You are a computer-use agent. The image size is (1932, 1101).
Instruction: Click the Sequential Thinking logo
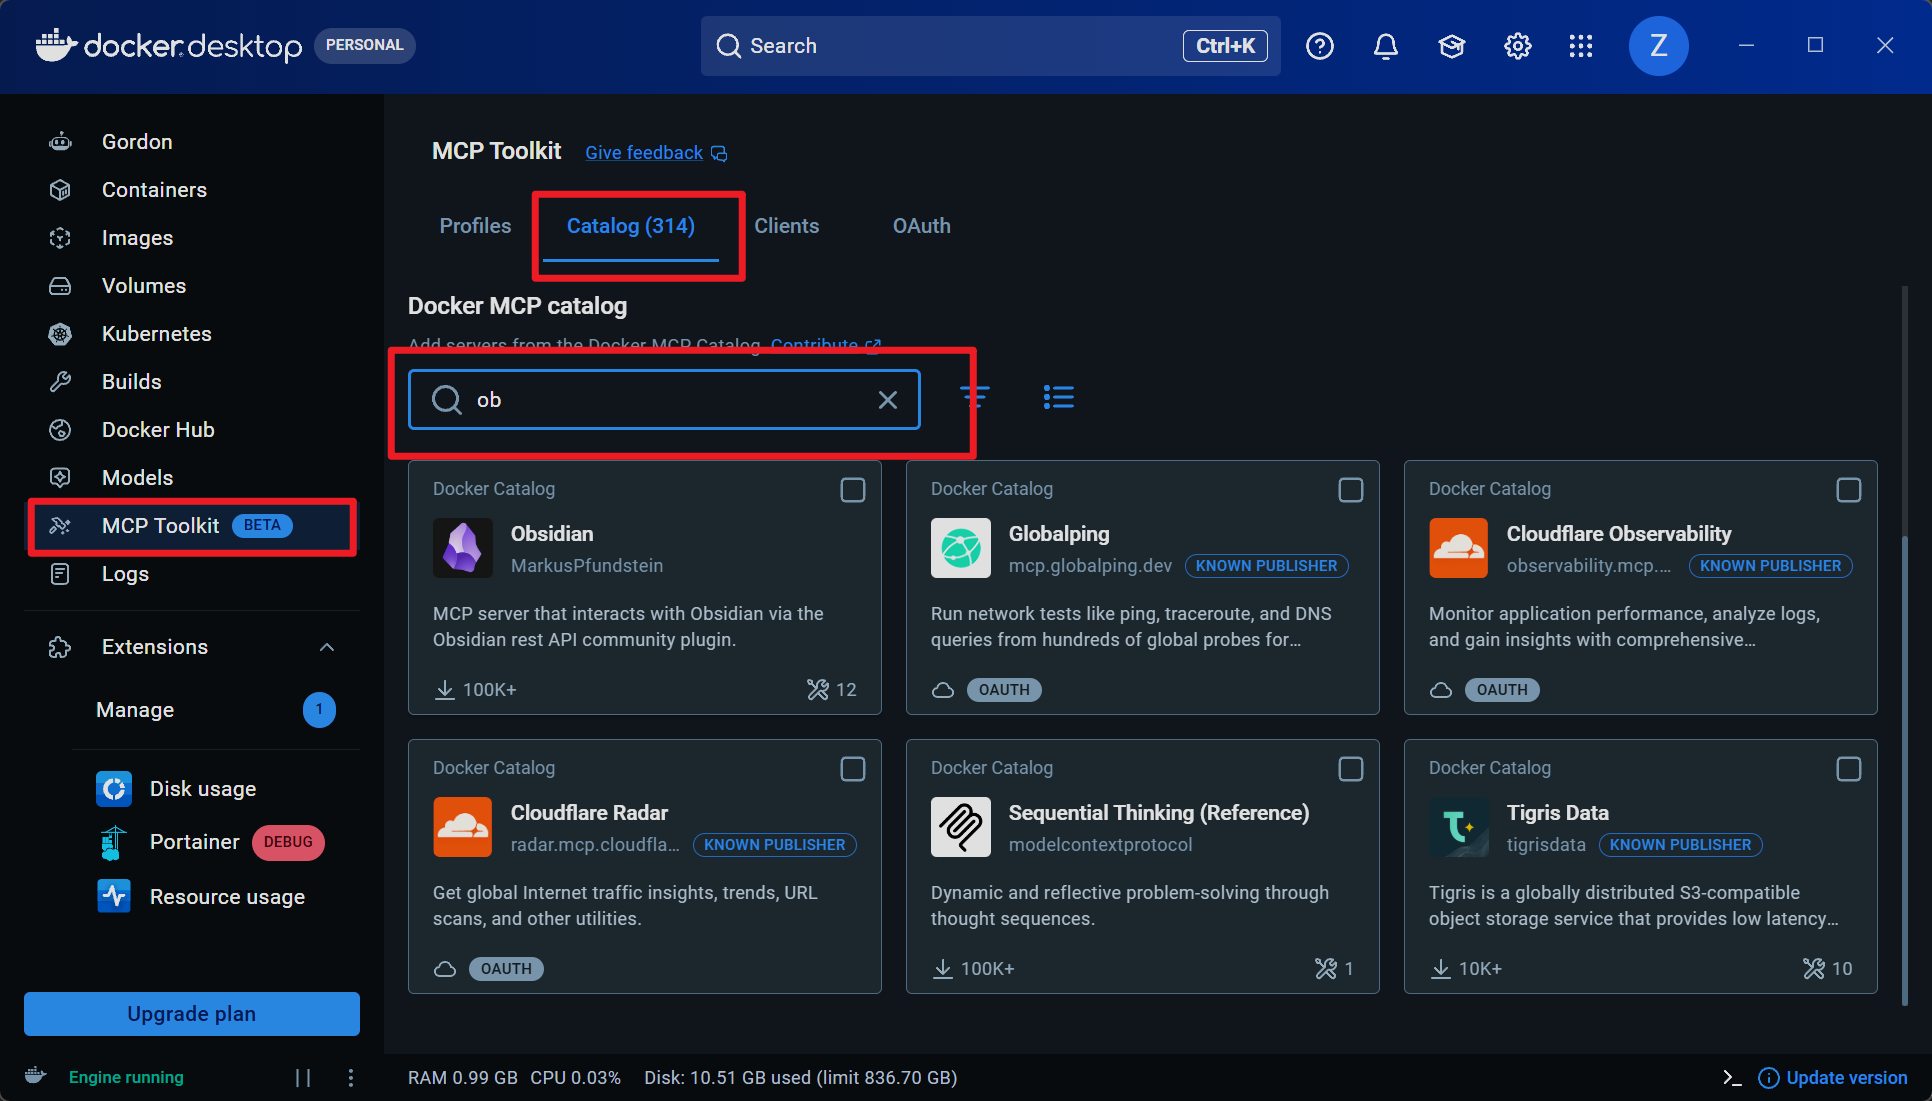tap(961, 827)
